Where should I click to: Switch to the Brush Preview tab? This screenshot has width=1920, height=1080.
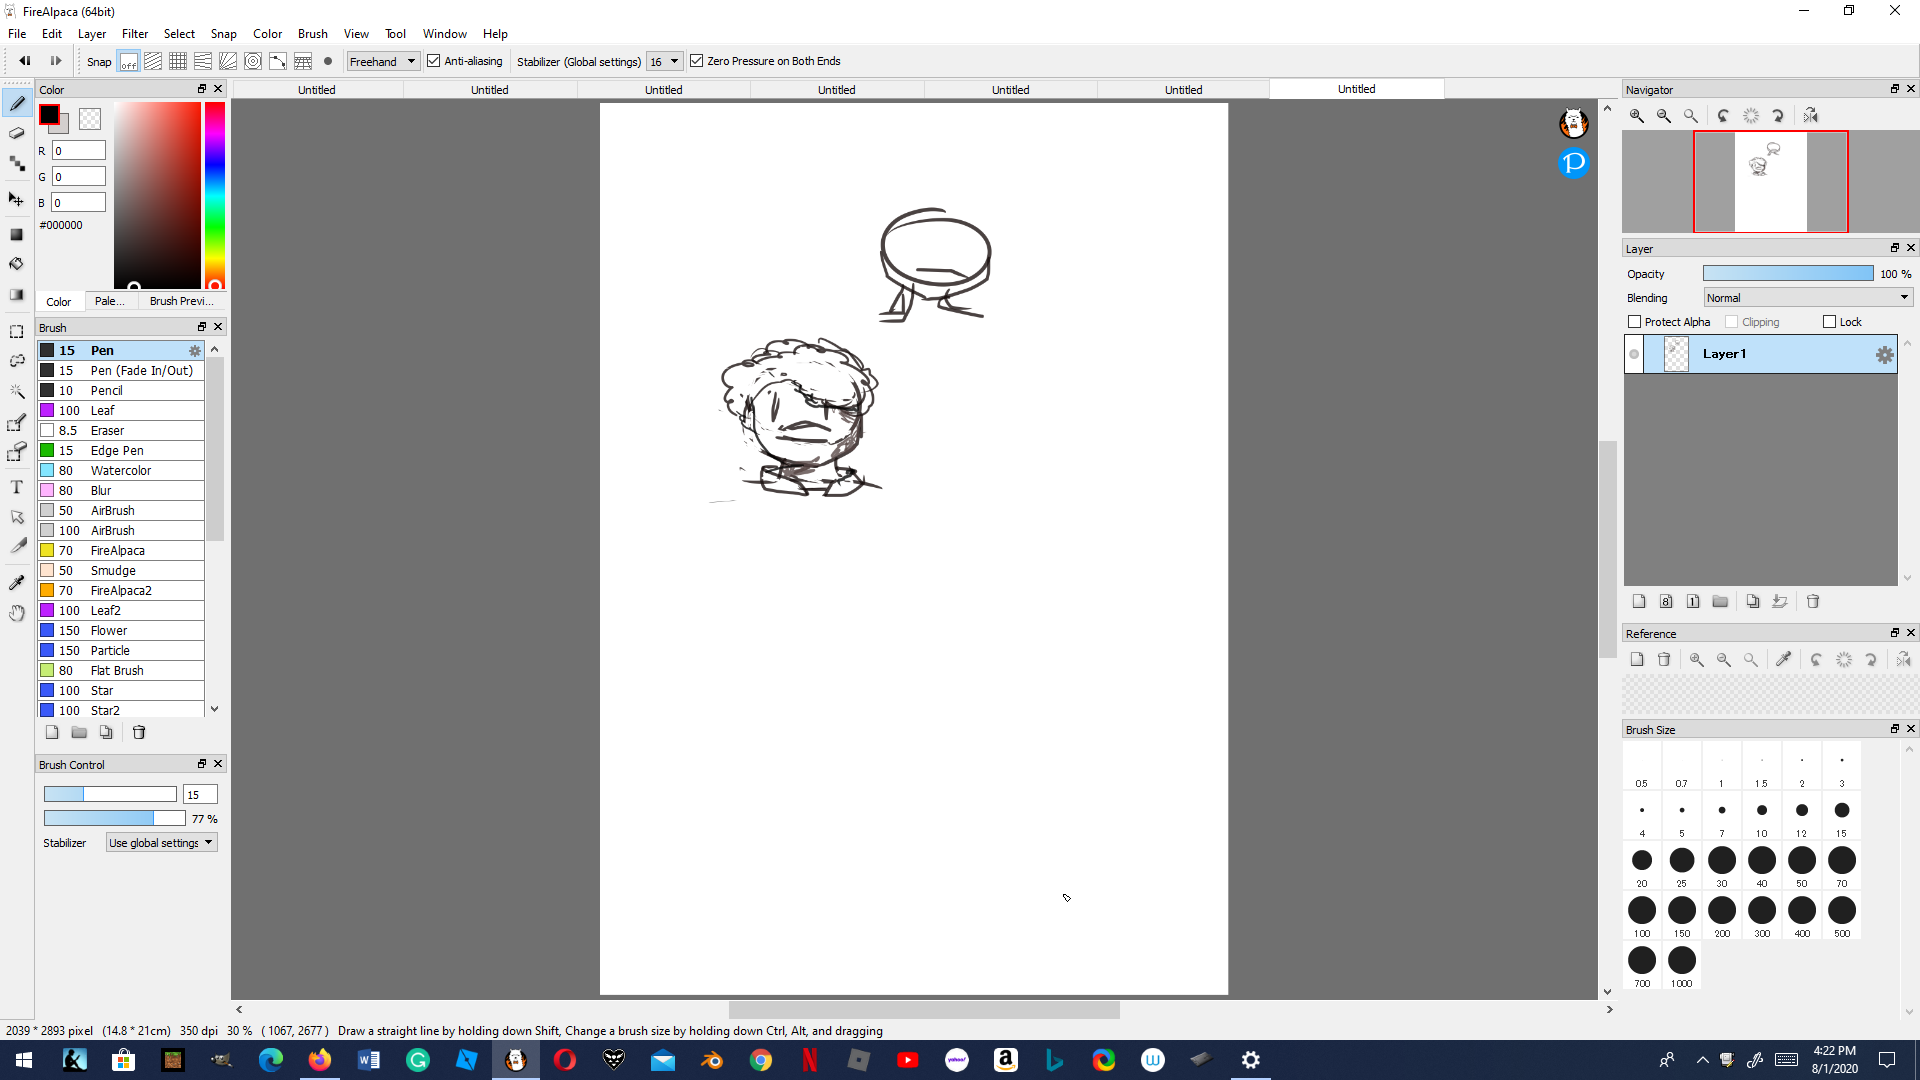pyautogui.click(x=181, y=301)
